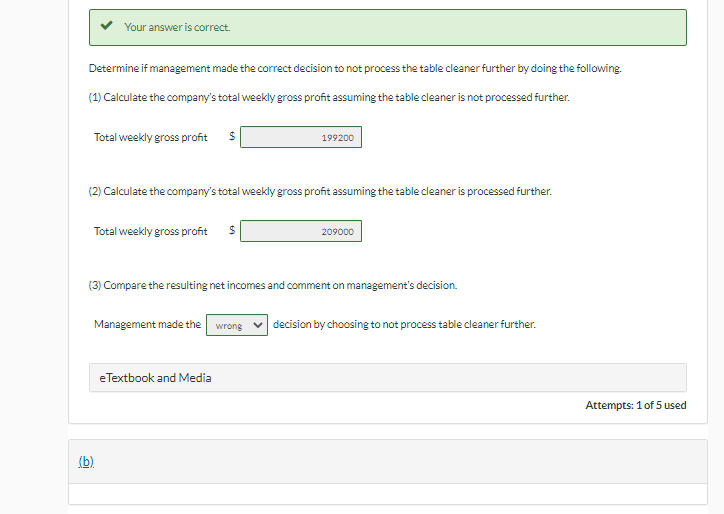
Task: Click the "Management made the" text
Action: tap(147, 325)
